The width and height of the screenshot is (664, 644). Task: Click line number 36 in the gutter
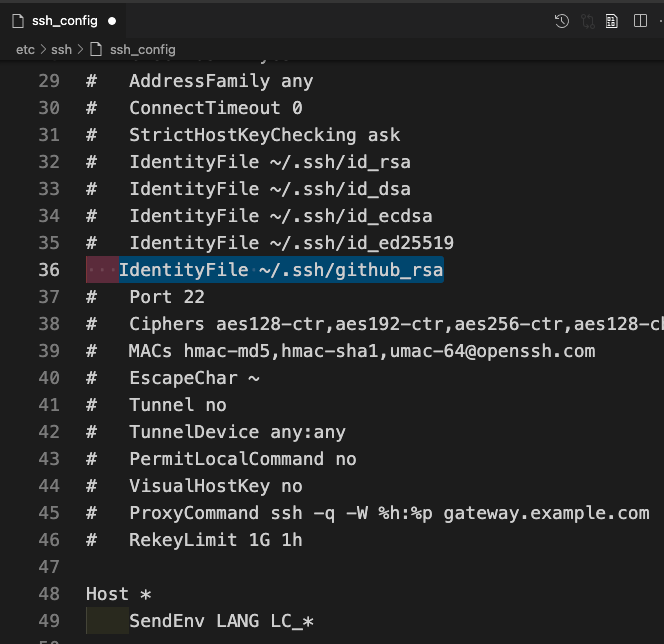48,270
